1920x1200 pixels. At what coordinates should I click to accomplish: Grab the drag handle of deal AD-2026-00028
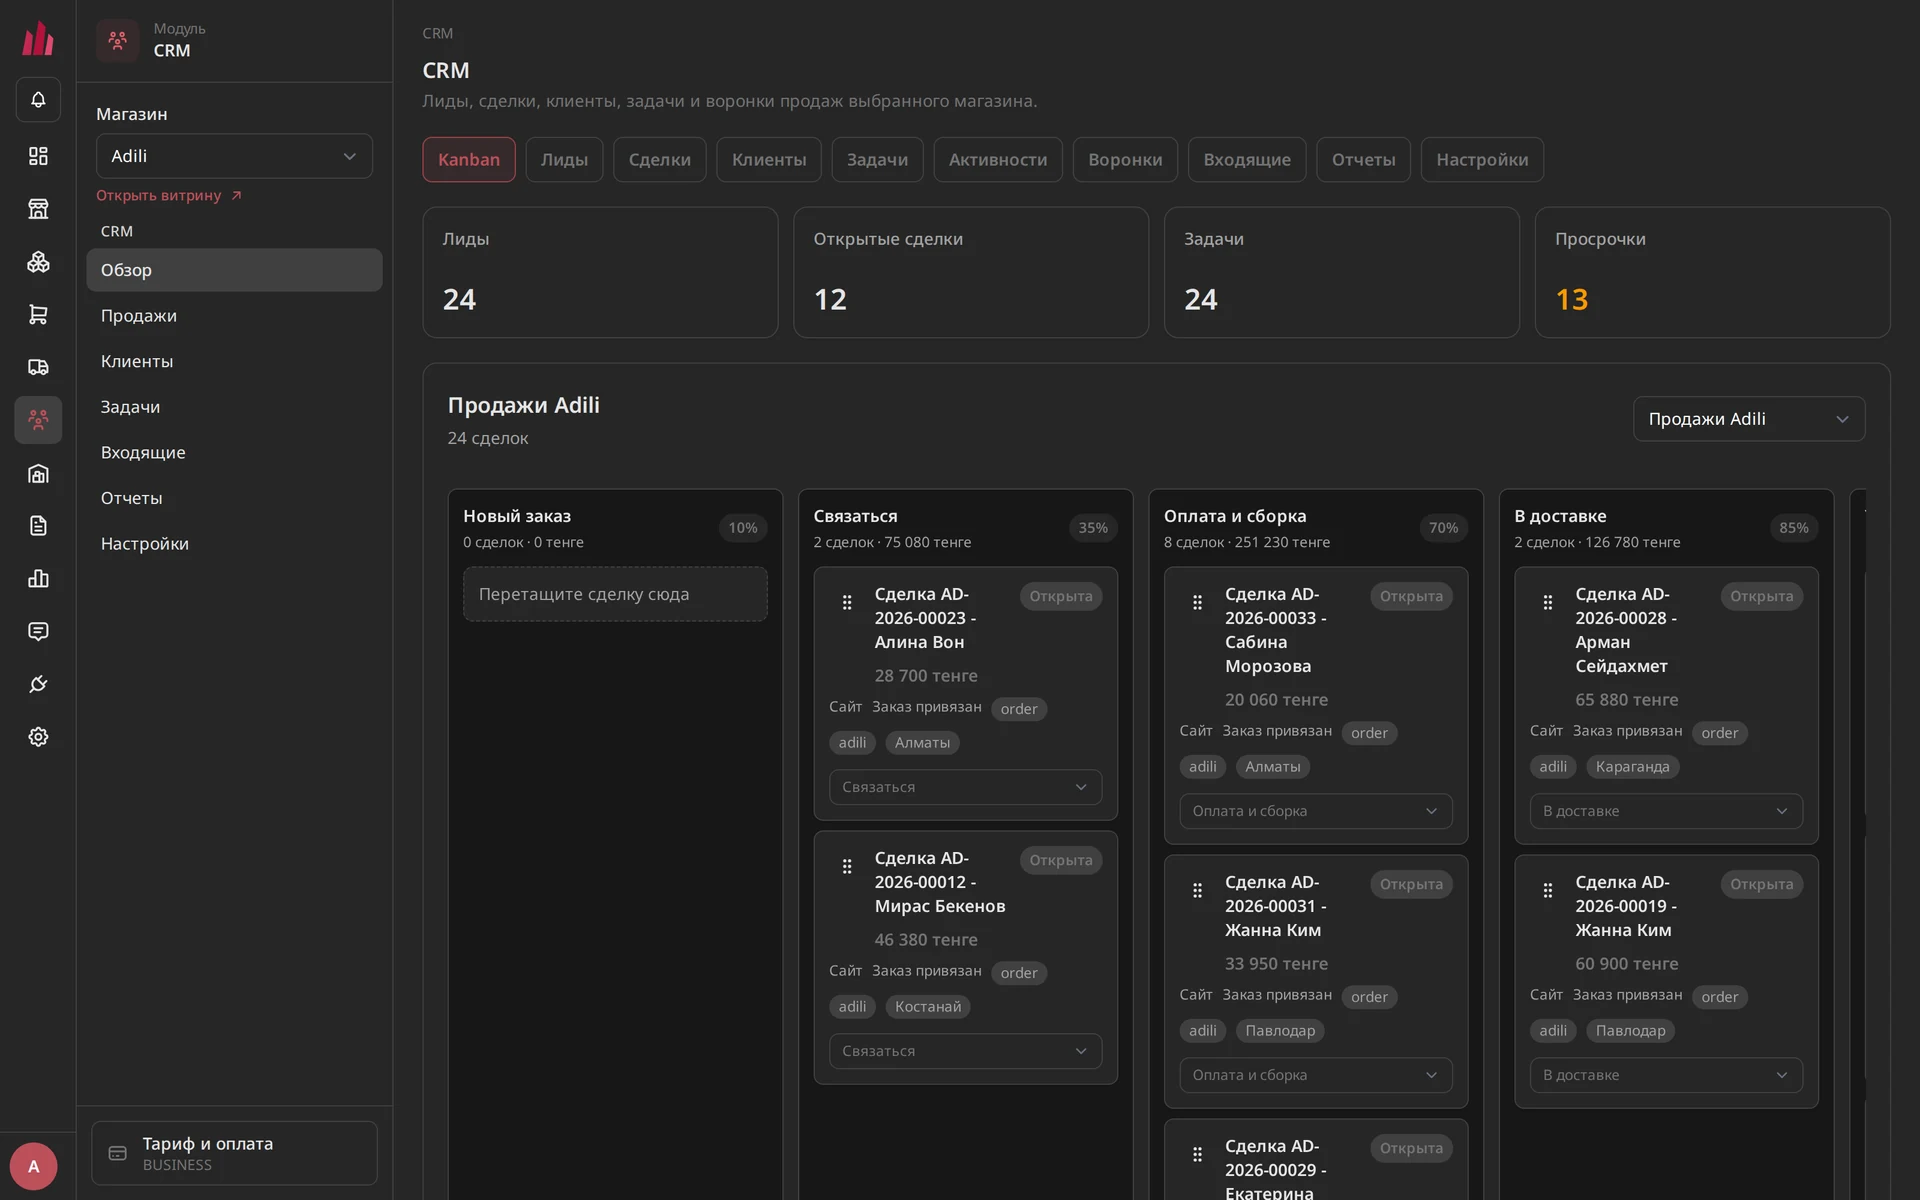click(x=1548, y=602)
